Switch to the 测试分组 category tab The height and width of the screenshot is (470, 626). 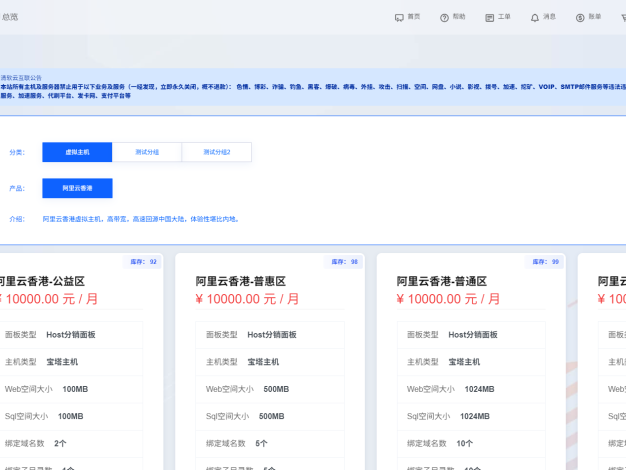(147, 152)
